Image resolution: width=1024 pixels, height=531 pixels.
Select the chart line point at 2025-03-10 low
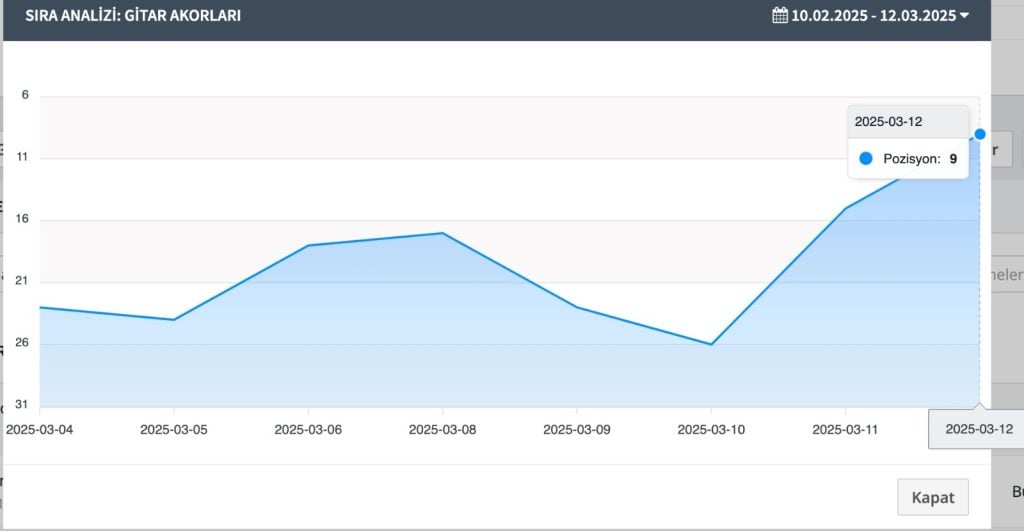click(x=711, y=344)
